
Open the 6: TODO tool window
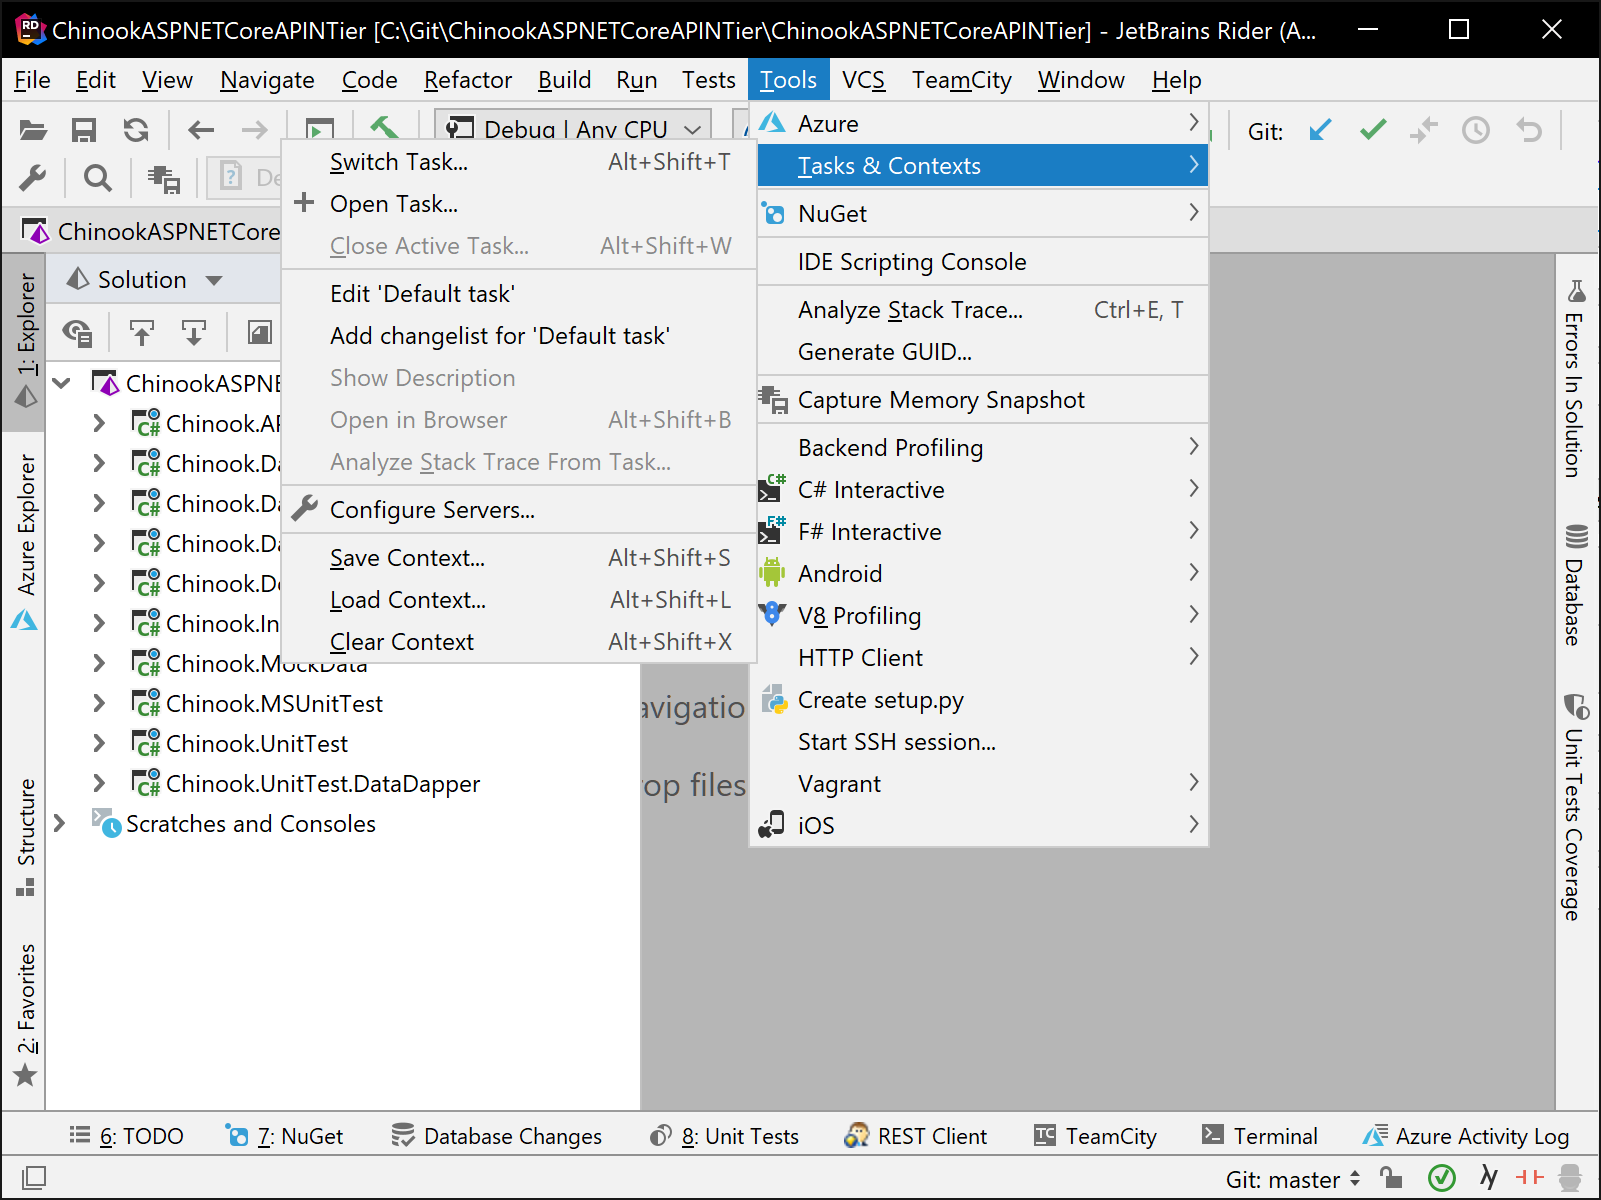tap(126, 1136)
